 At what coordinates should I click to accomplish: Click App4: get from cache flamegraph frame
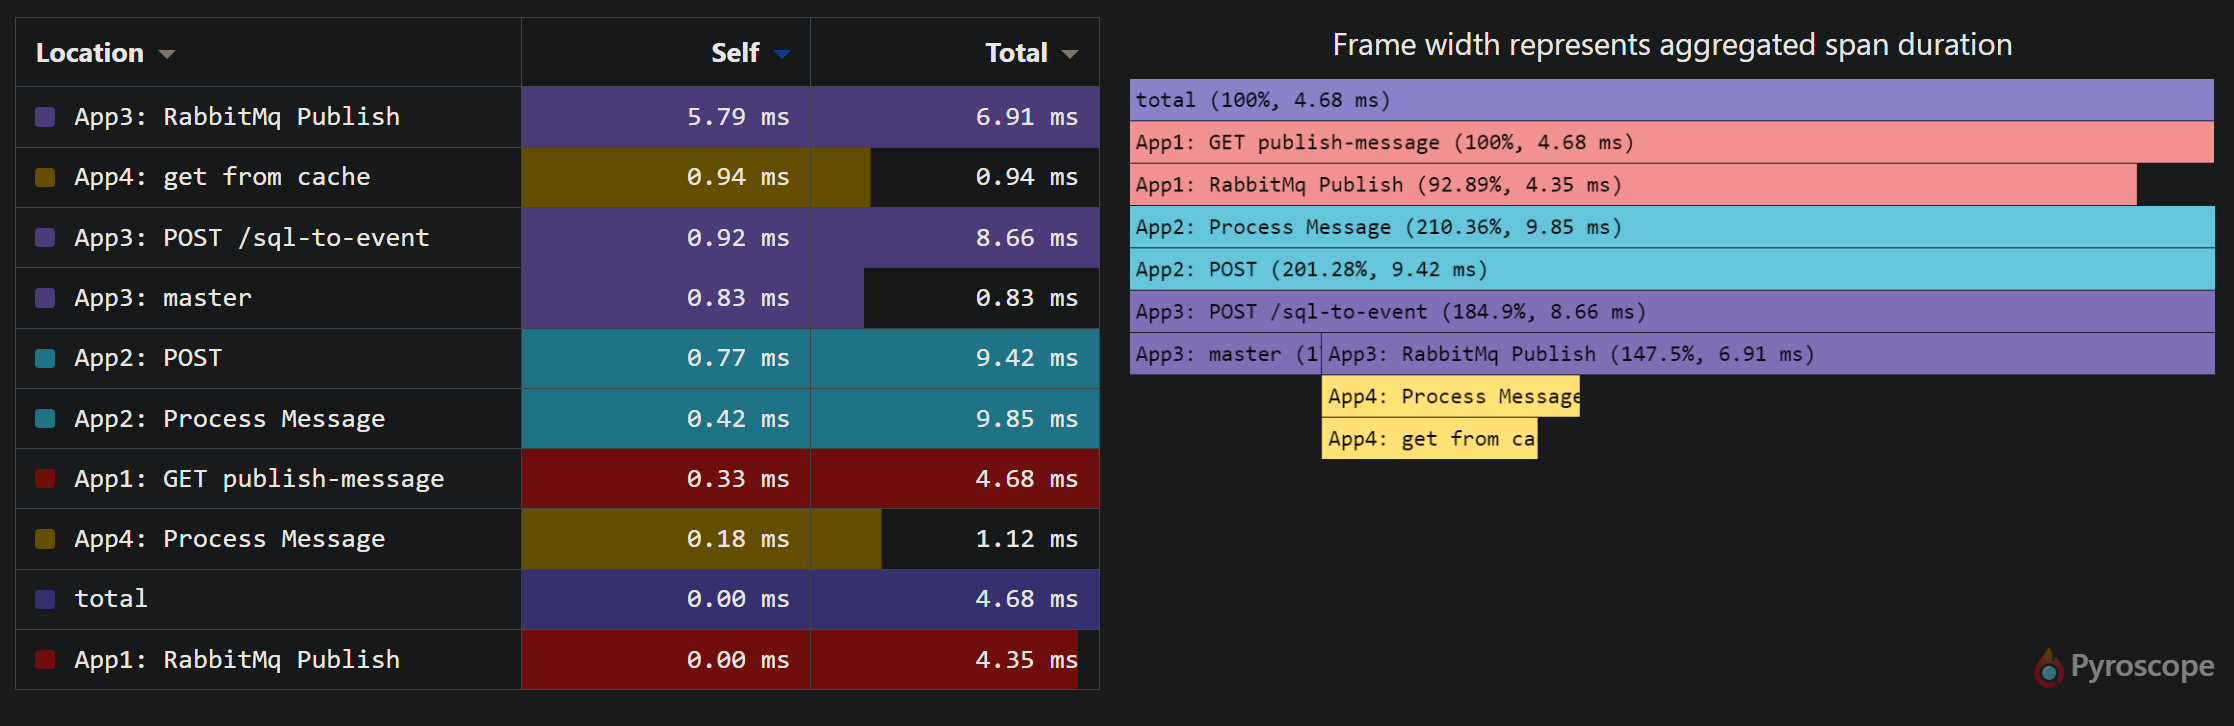[x=1430, y=439]
